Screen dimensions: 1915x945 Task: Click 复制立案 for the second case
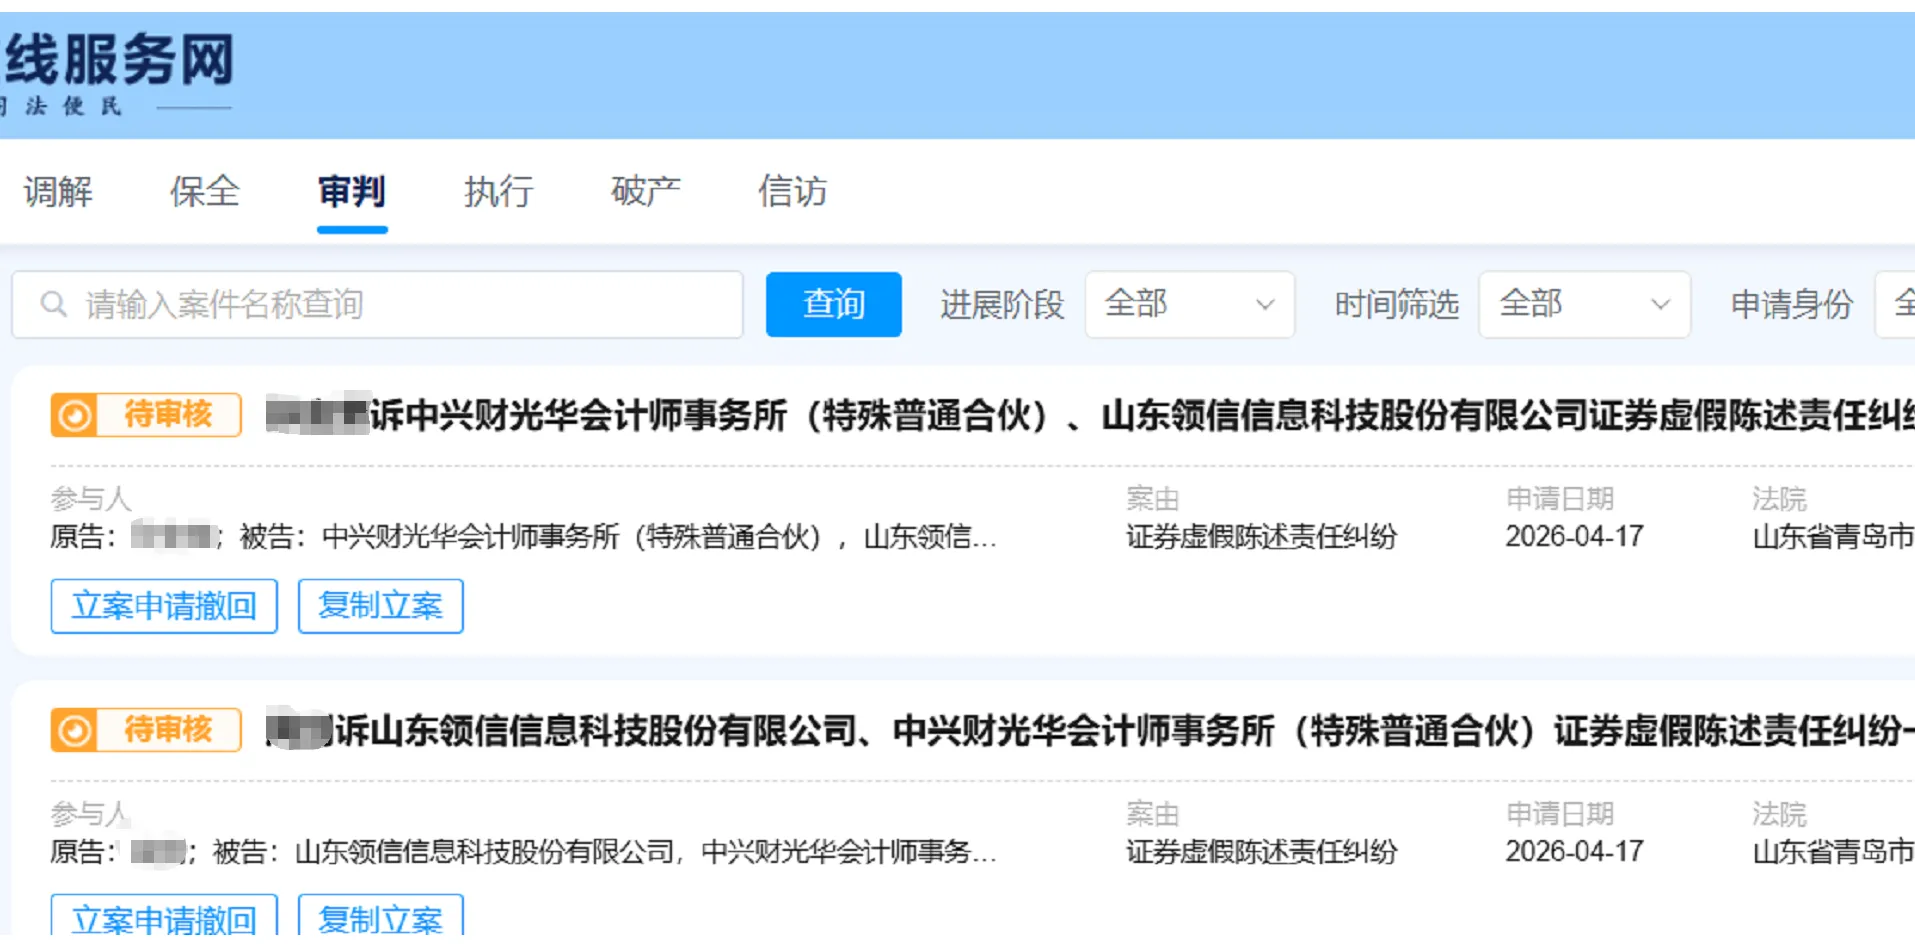click(380, 916)
